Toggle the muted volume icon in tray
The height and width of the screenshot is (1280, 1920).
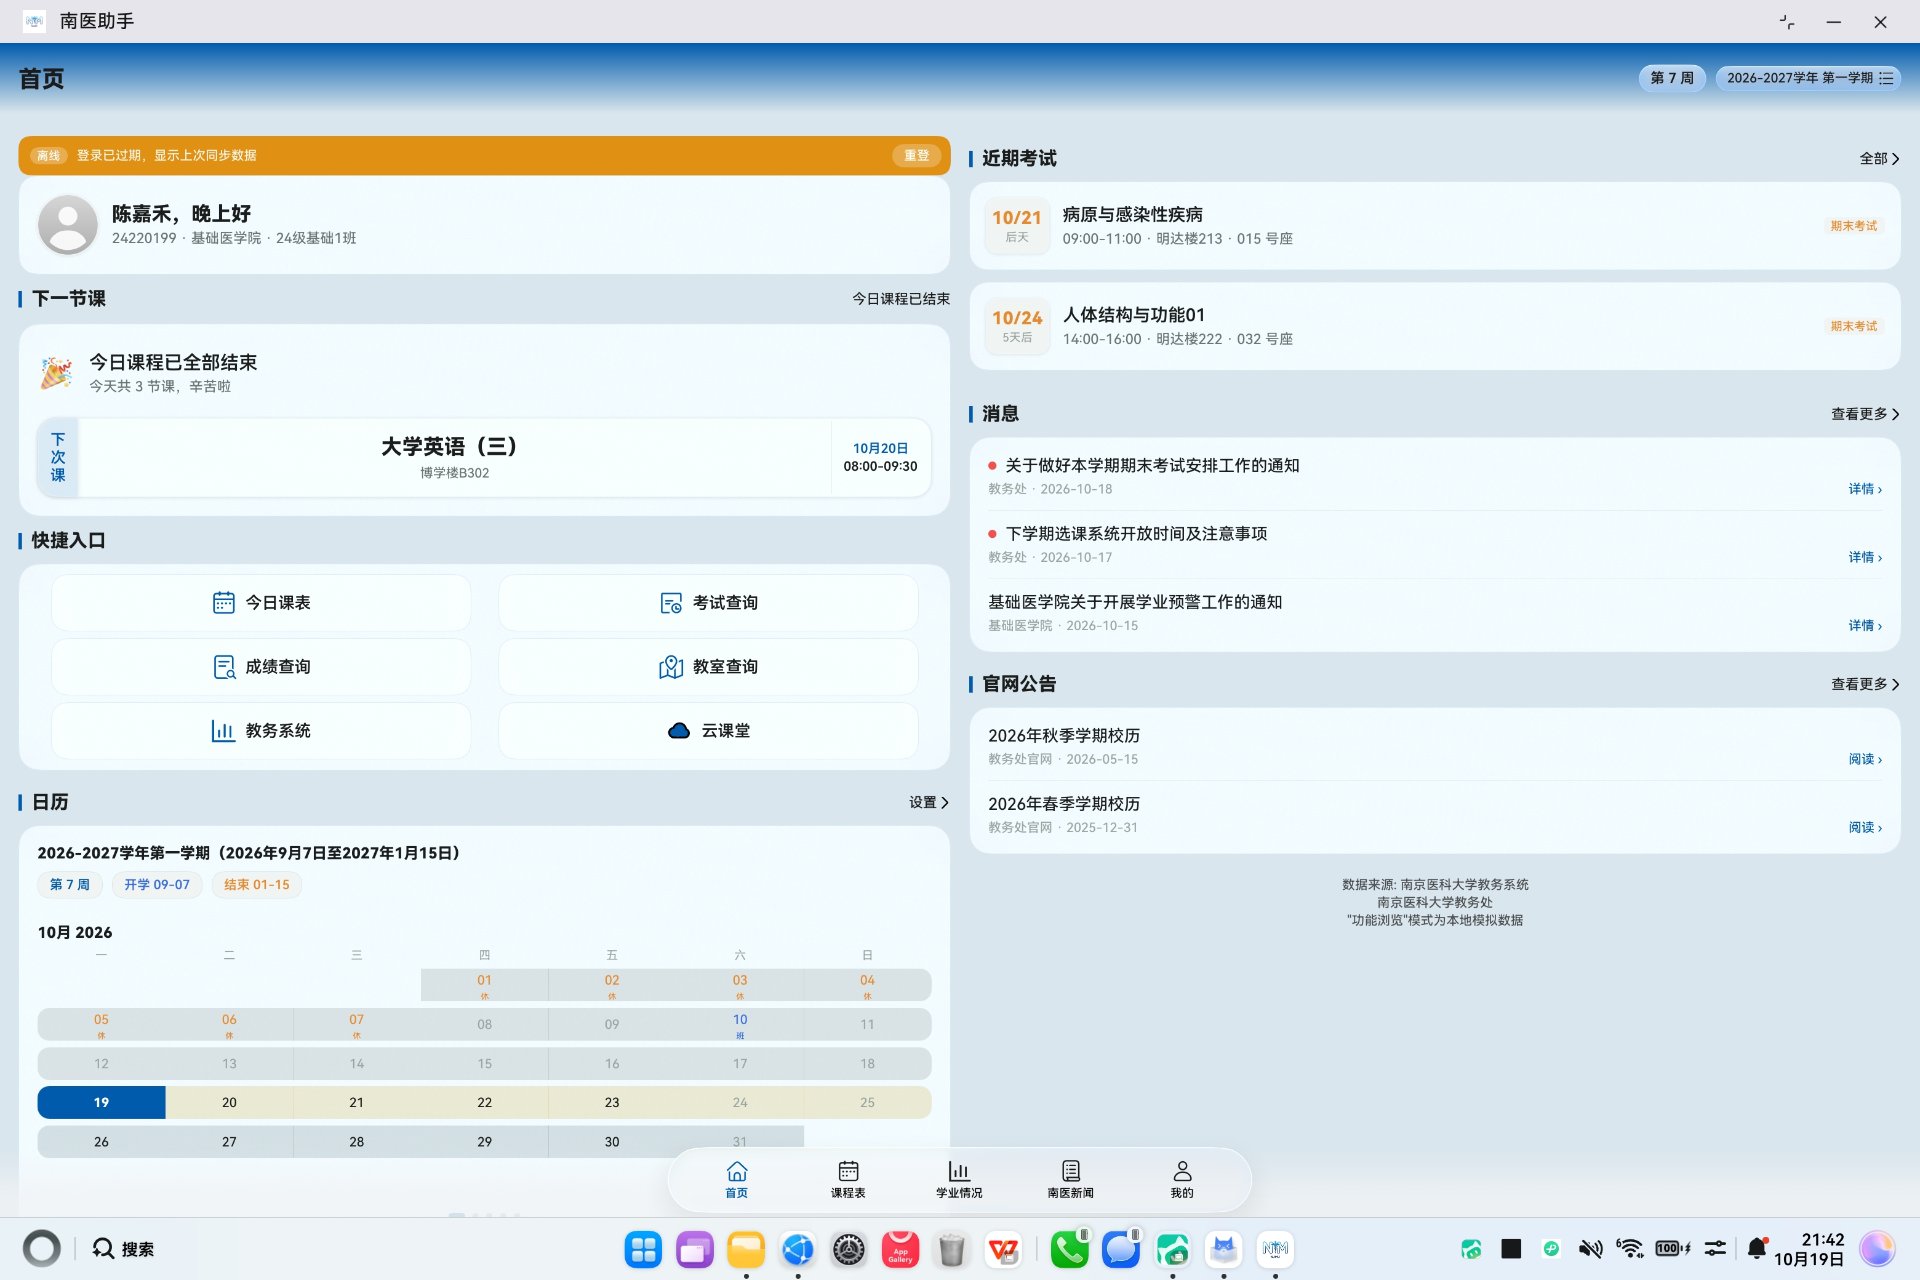[1590, 1249]
